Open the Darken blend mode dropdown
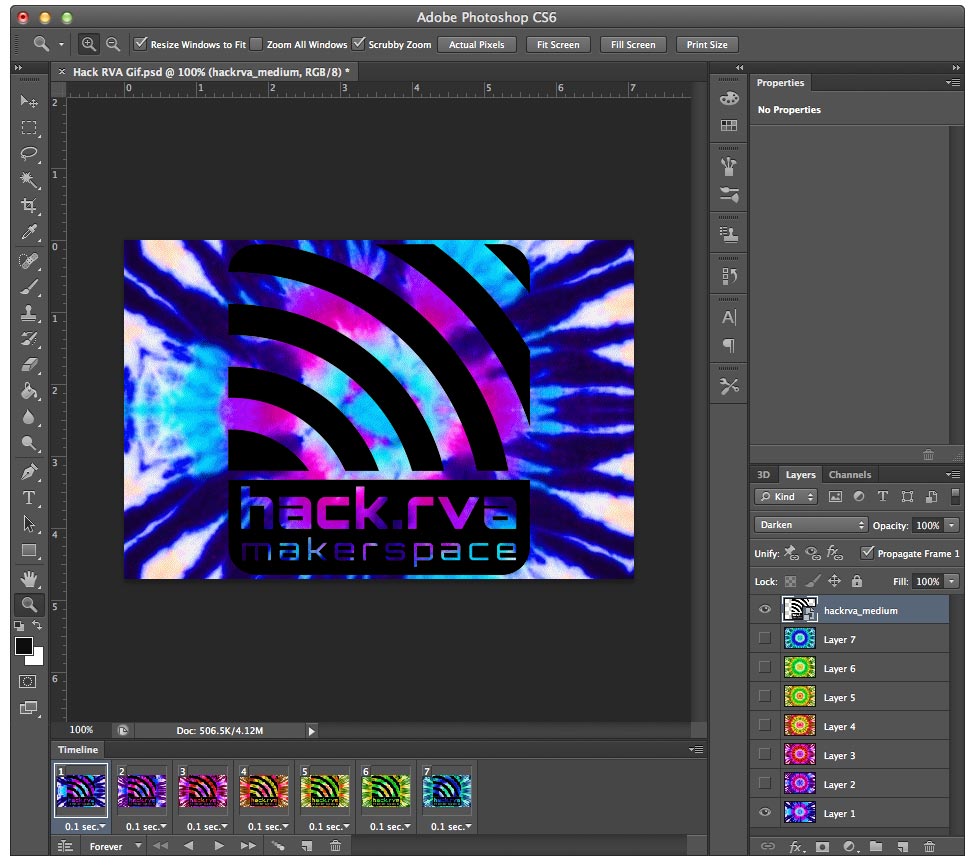975x866 pixels. pyautogui.click(x=811, y=525)
